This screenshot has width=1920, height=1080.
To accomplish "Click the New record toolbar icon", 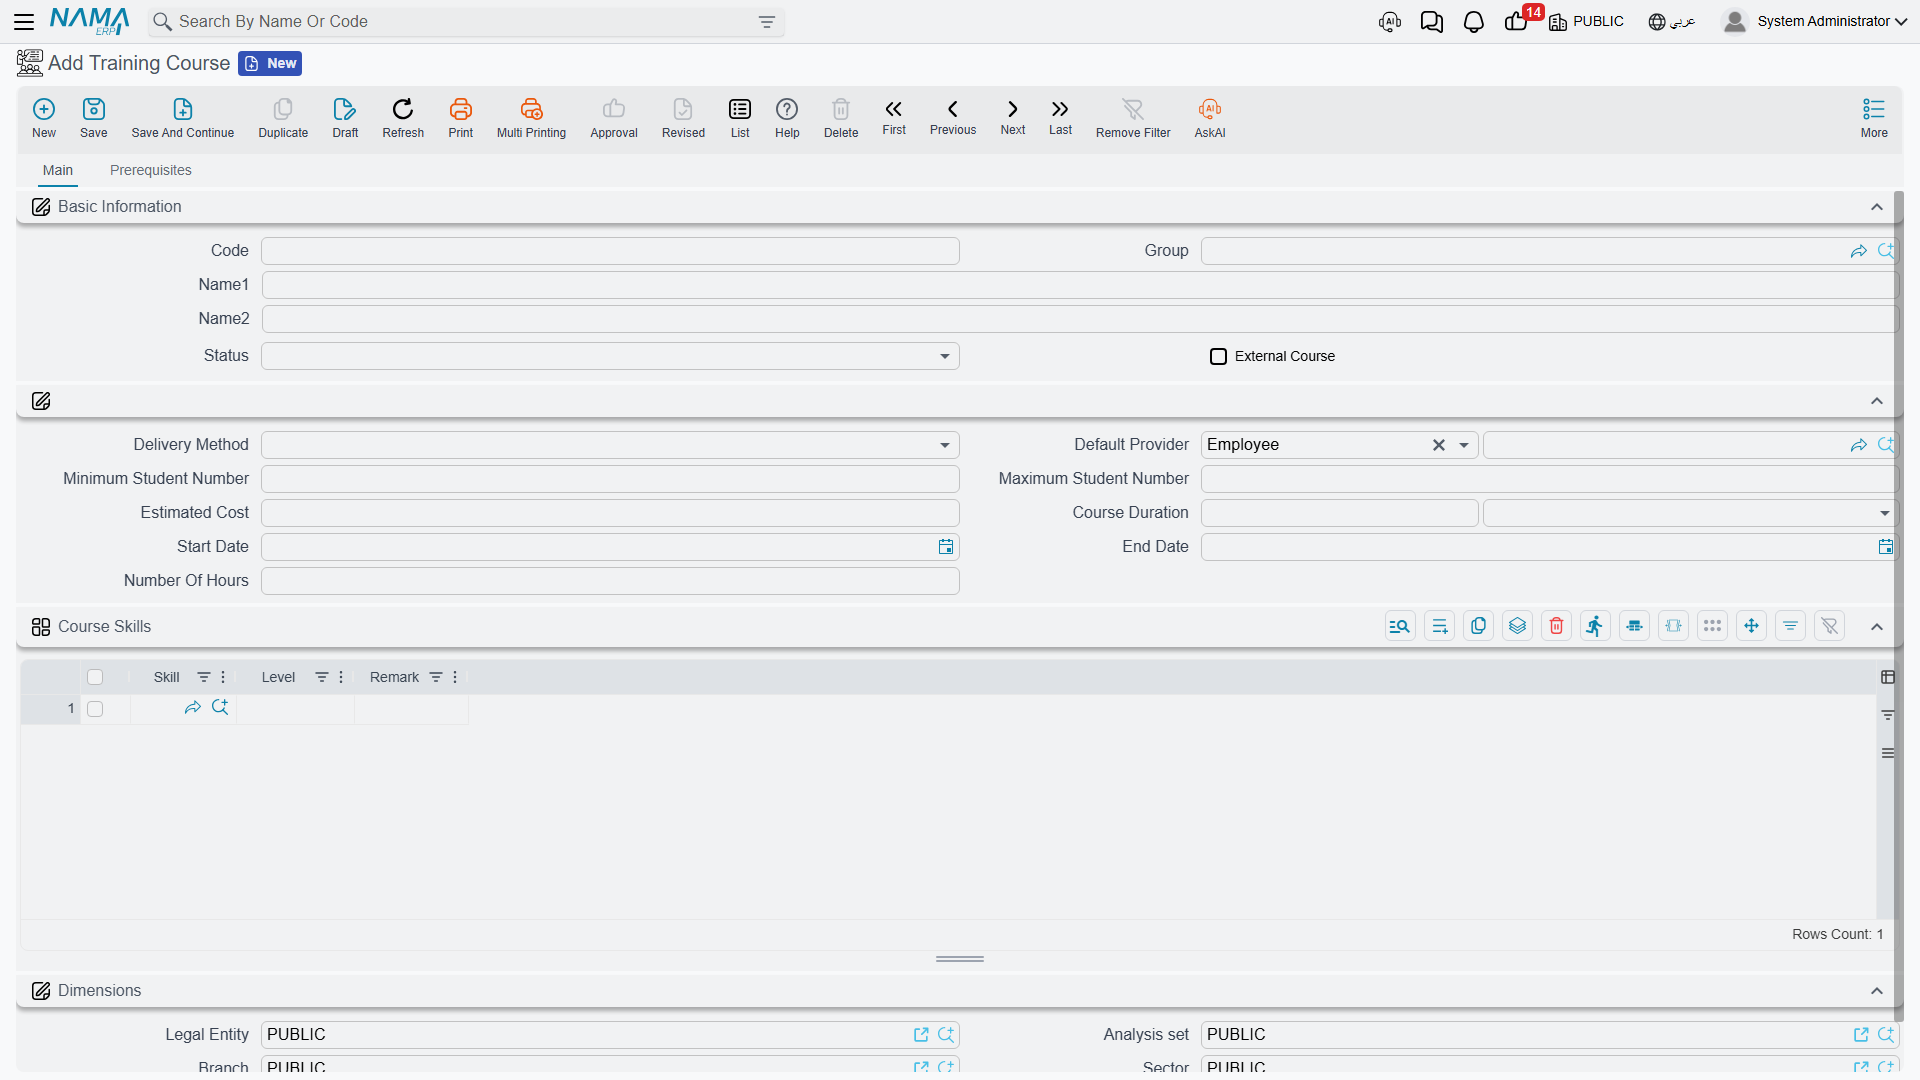I will [x=44, y=117].
